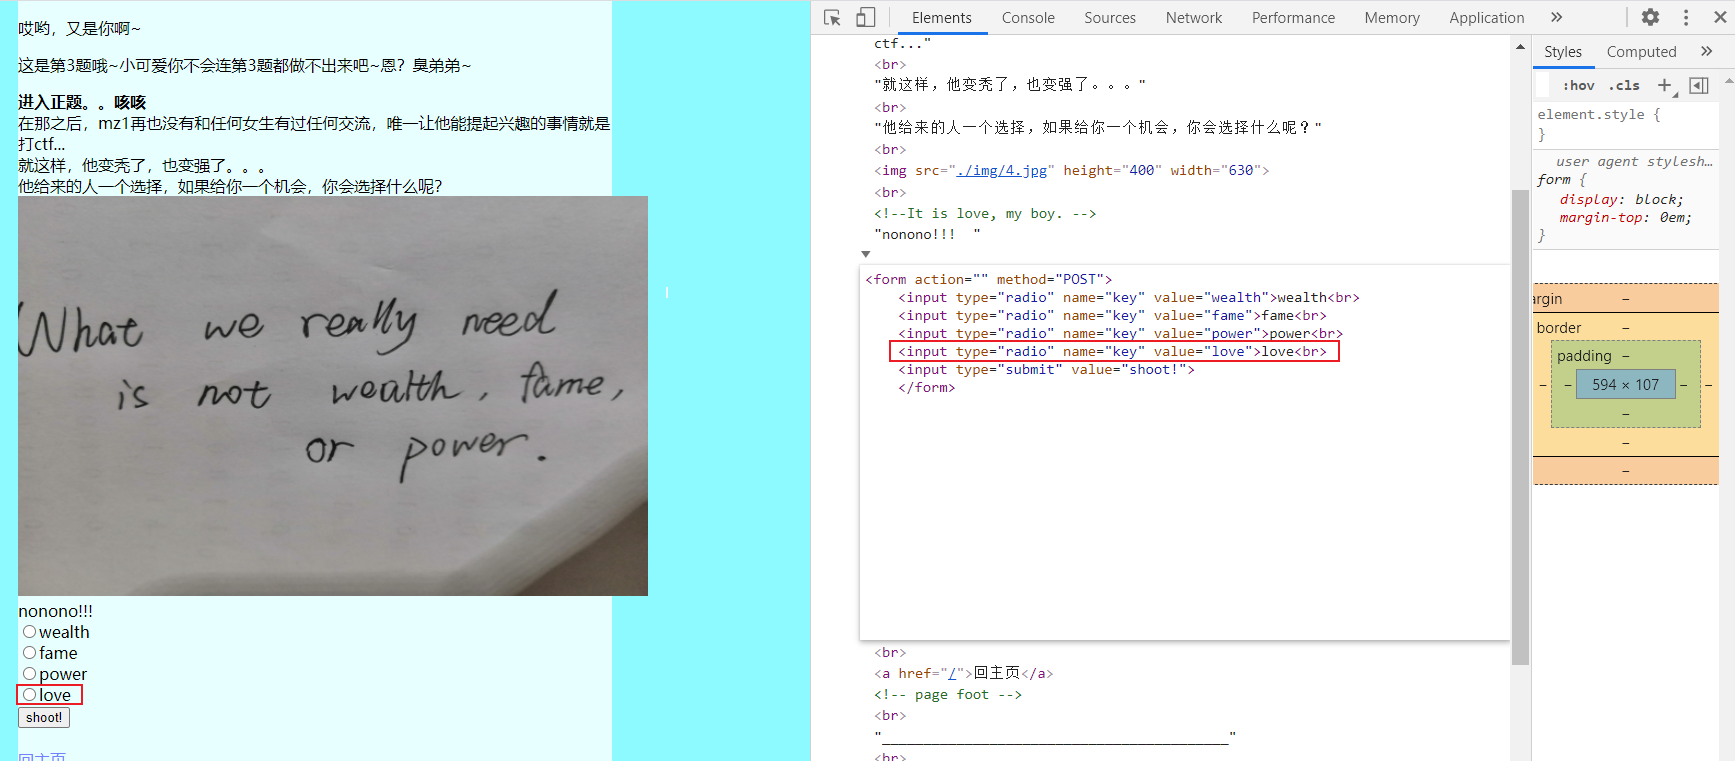
Task: Pick the power radio option
Action: point(30,674)
